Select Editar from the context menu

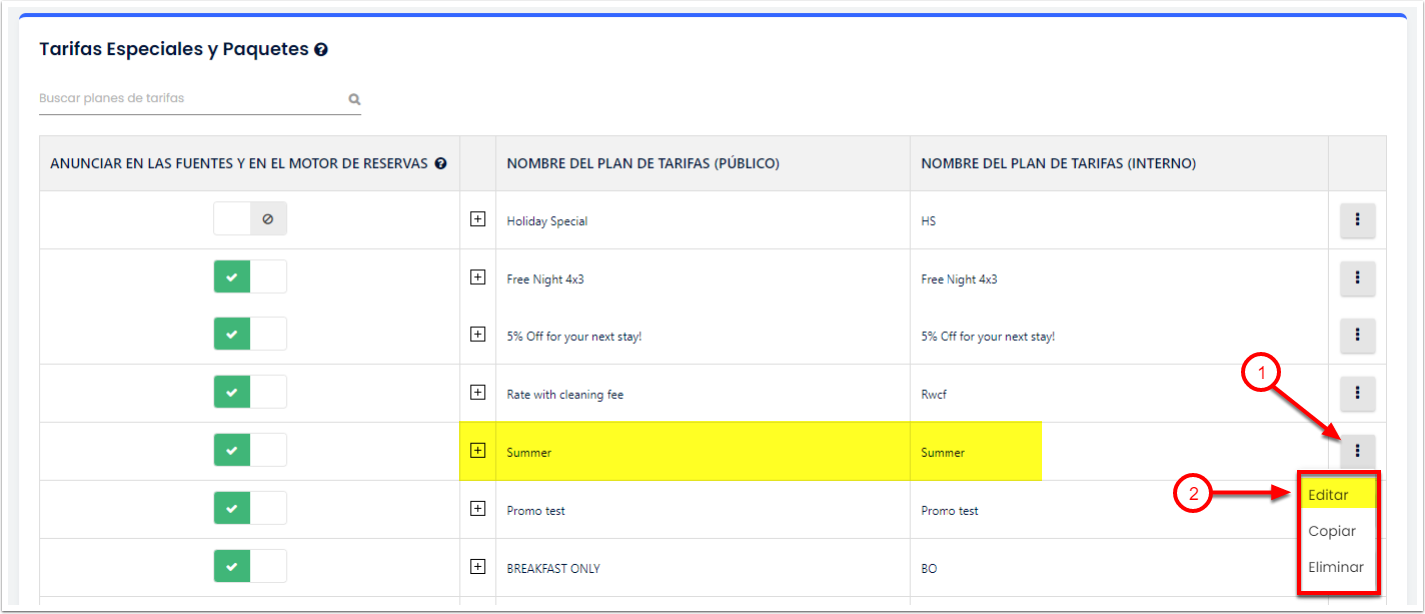pyautogui.click(x=1328, y=495)
